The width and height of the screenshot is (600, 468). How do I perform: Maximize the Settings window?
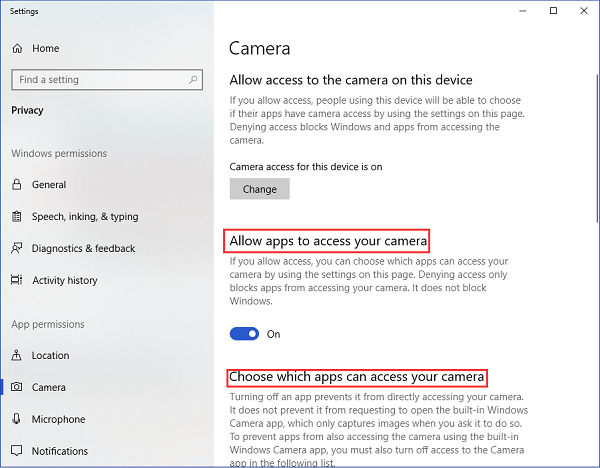[x=554, y=11]
